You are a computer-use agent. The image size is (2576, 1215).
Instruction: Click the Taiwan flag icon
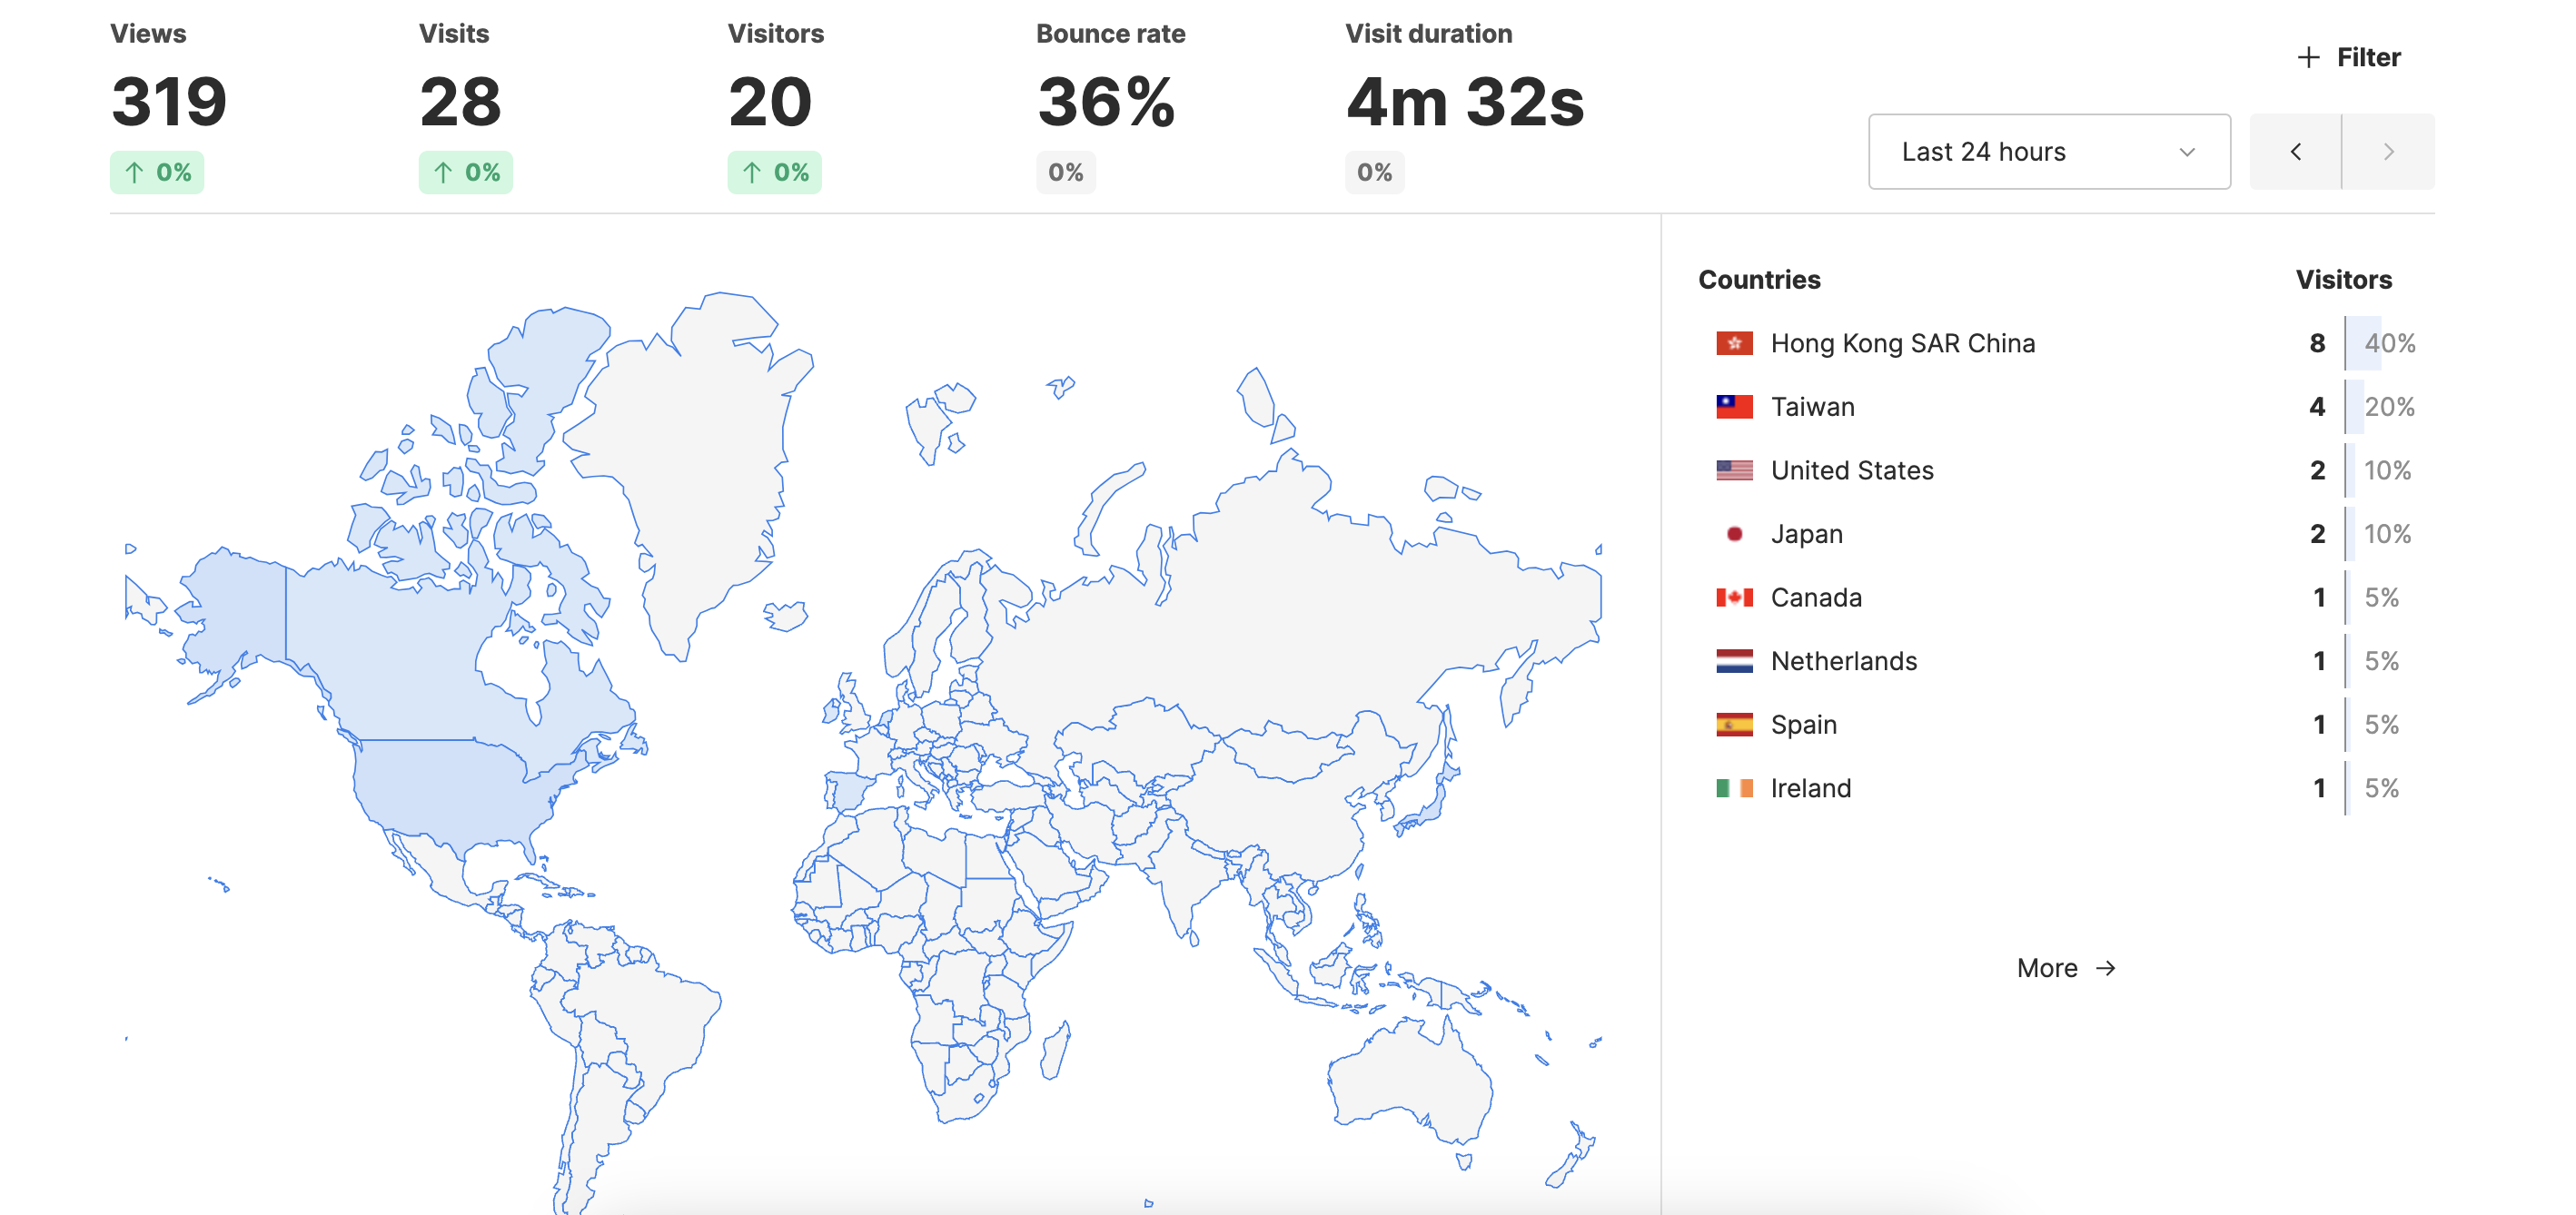click(1734, 407)
